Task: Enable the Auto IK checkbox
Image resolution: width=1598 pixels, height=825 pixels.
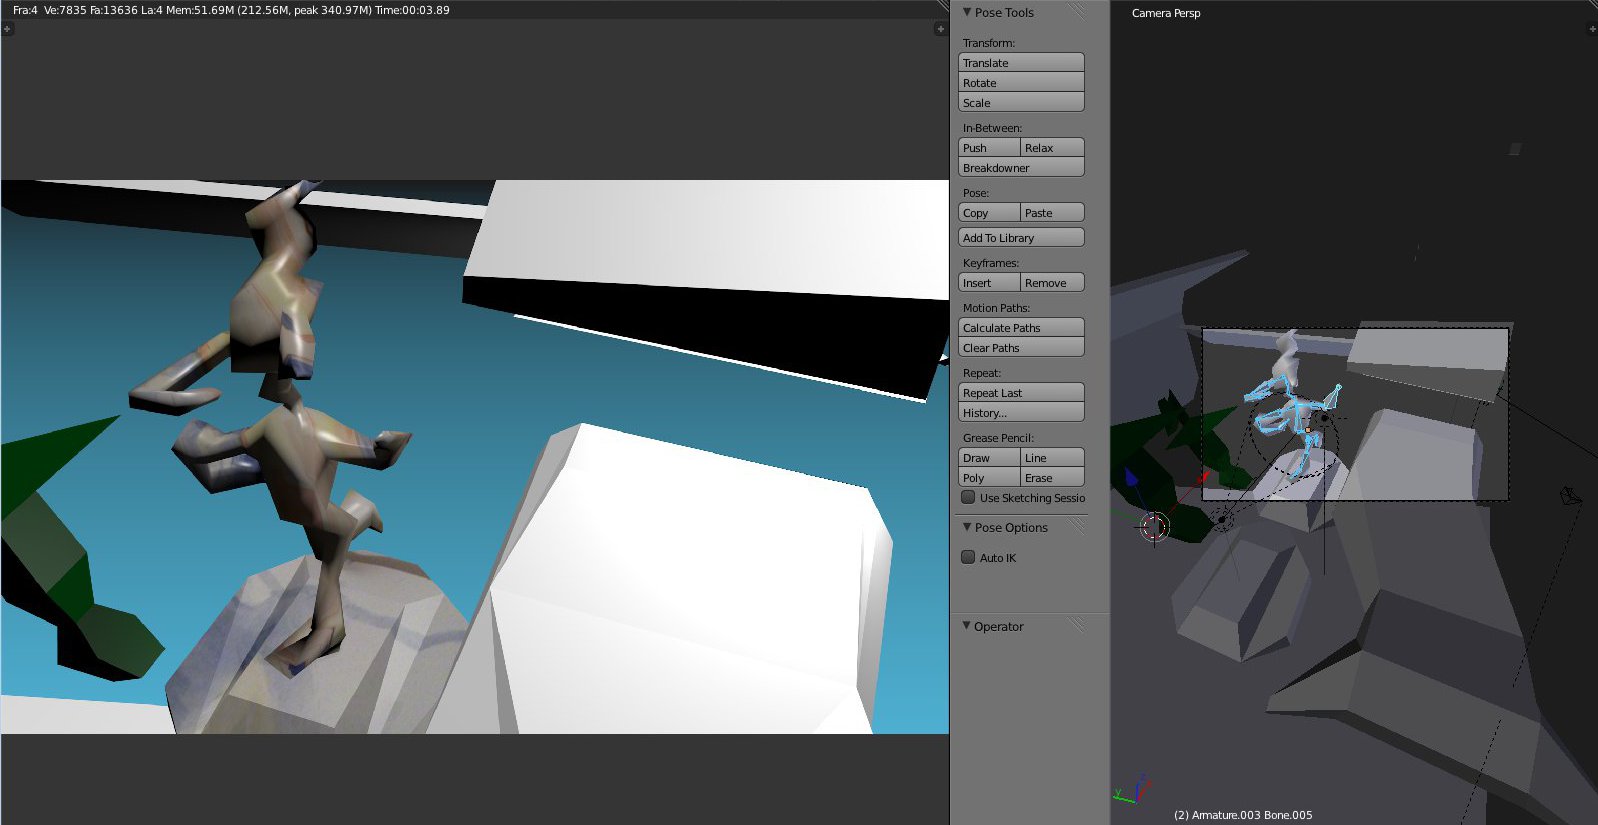Action: [x=968, y=558]
